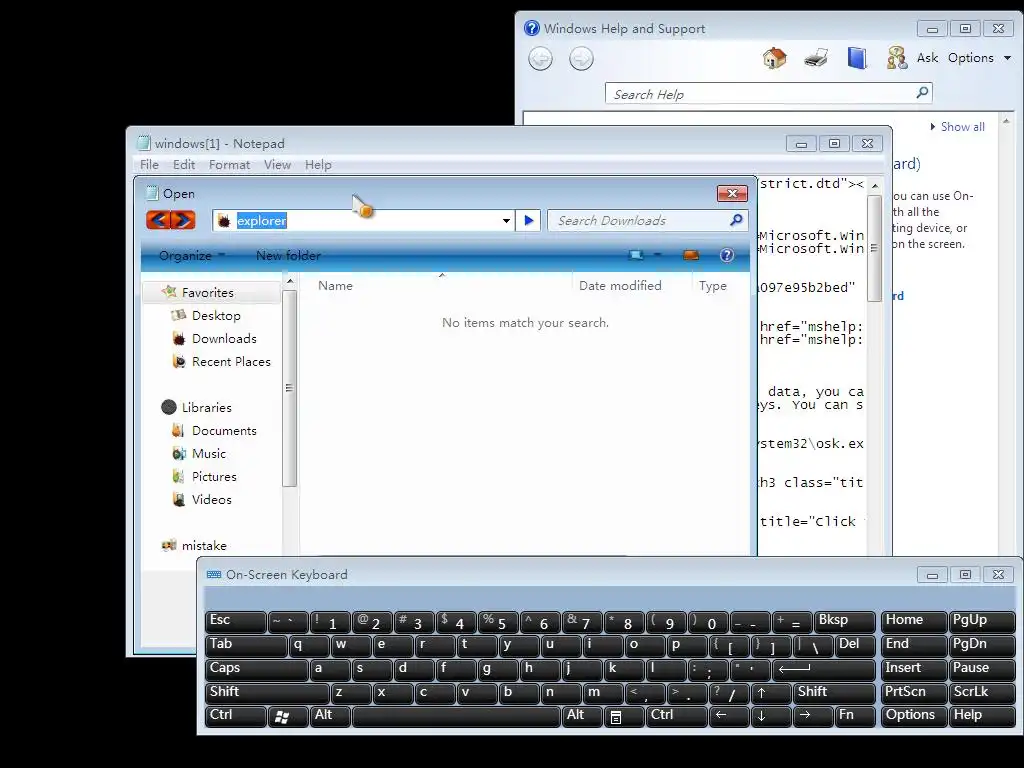
Task: Click address box containing explorer
Action: (366, 221)
